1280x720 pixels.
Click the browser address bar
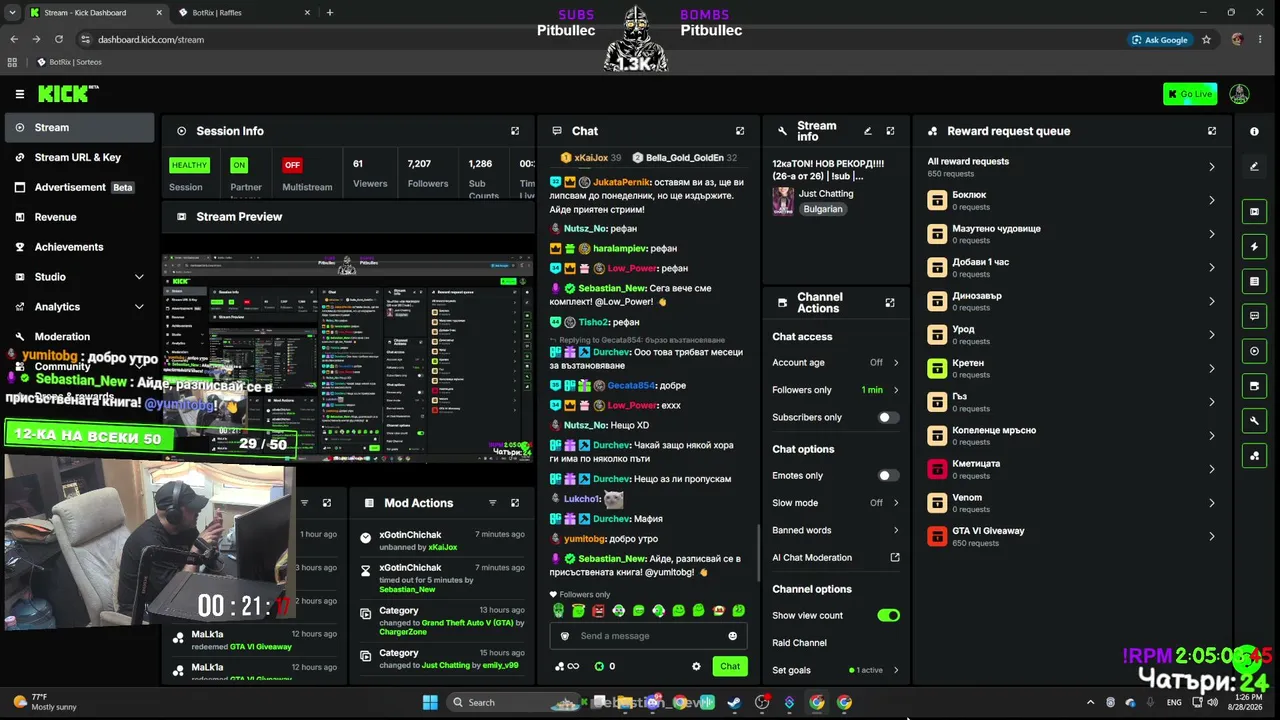(600, 39)
